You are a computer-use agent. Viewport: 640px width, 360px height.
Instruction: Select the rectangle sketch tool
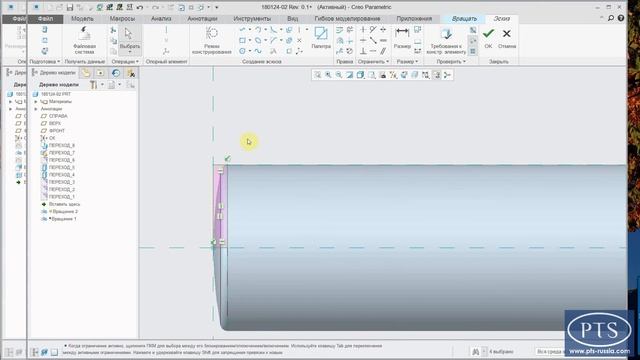click(x=242, y=40)
